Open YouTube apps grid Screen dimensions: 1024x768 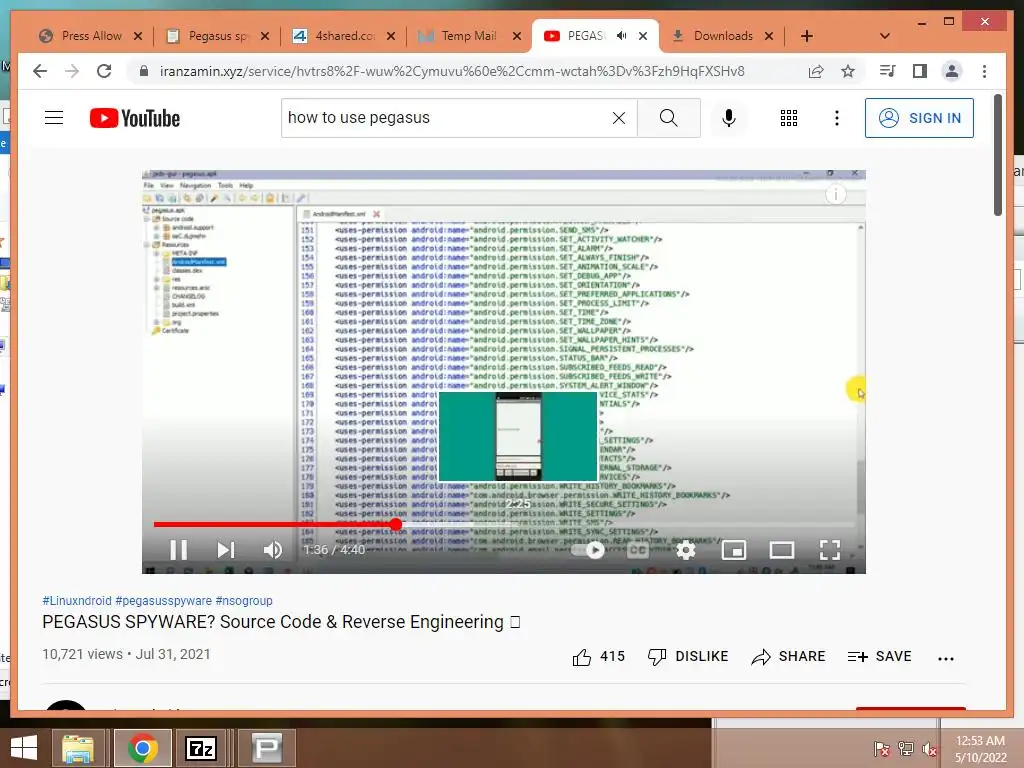click(x=789, y=118)
